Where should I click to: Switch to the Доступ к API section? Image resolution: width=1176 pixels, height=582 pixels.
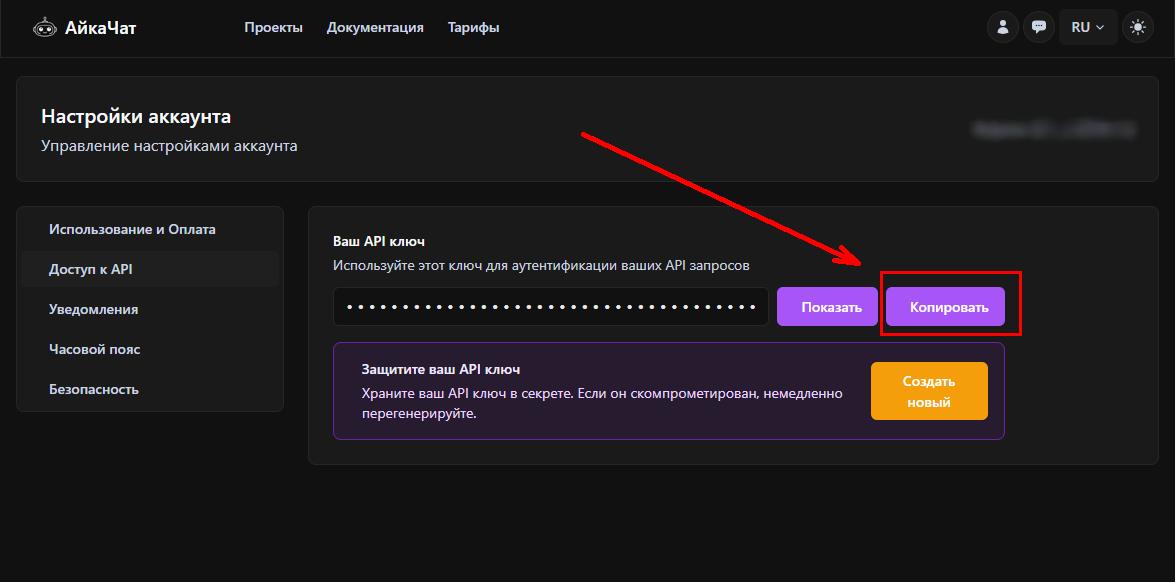tap(91, 269)
